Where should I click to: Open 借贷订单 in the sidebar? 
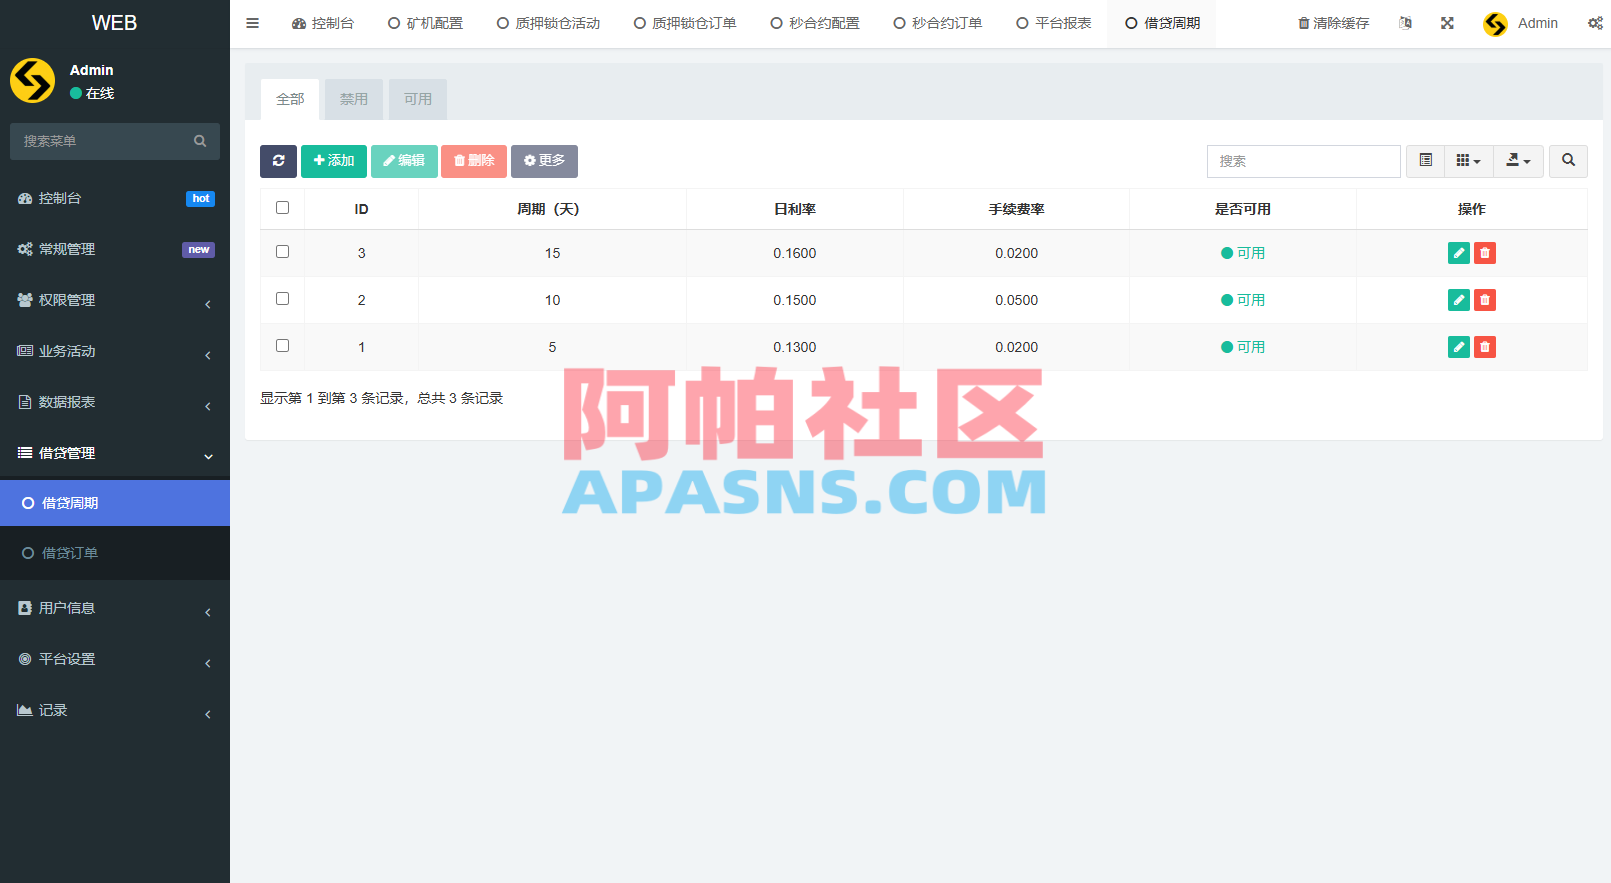[115, 553]
